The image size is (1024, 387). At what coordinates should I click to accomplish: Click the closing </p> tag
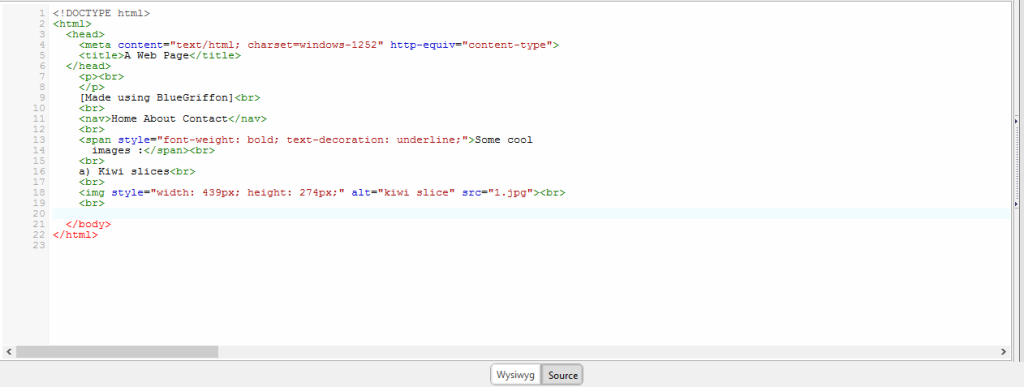click(91, 87)
